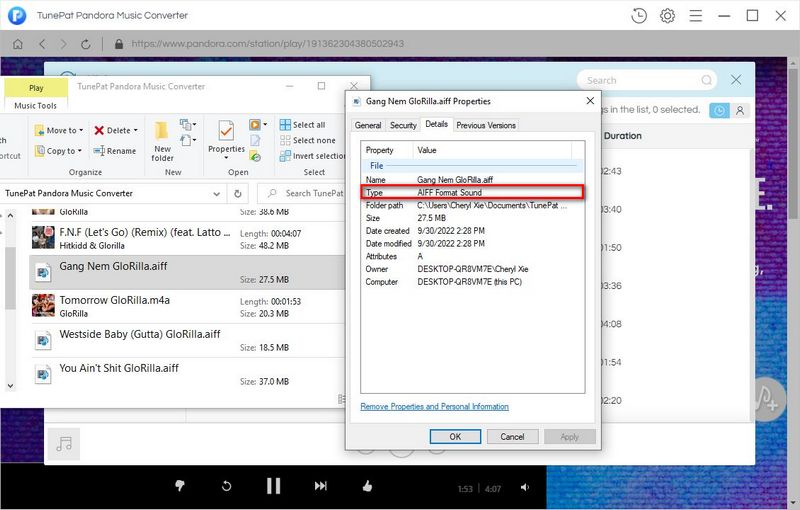Create a New folder from ribbon

tap(162, 141)
